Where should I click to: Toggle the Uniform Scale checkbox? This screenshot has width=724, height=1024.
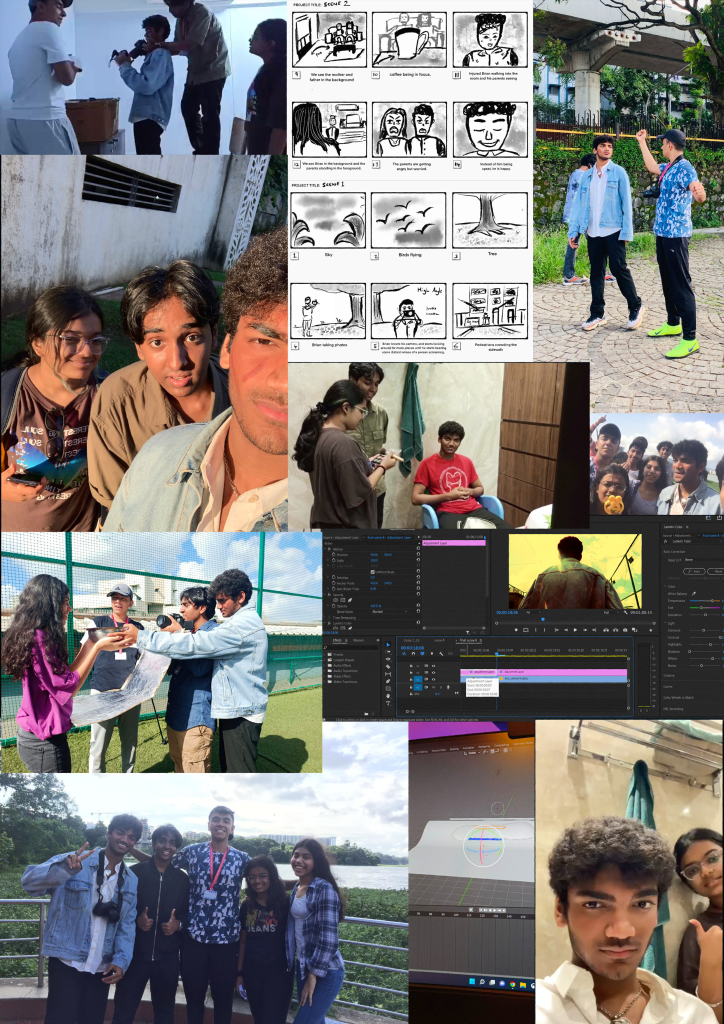tap(372, 571)
